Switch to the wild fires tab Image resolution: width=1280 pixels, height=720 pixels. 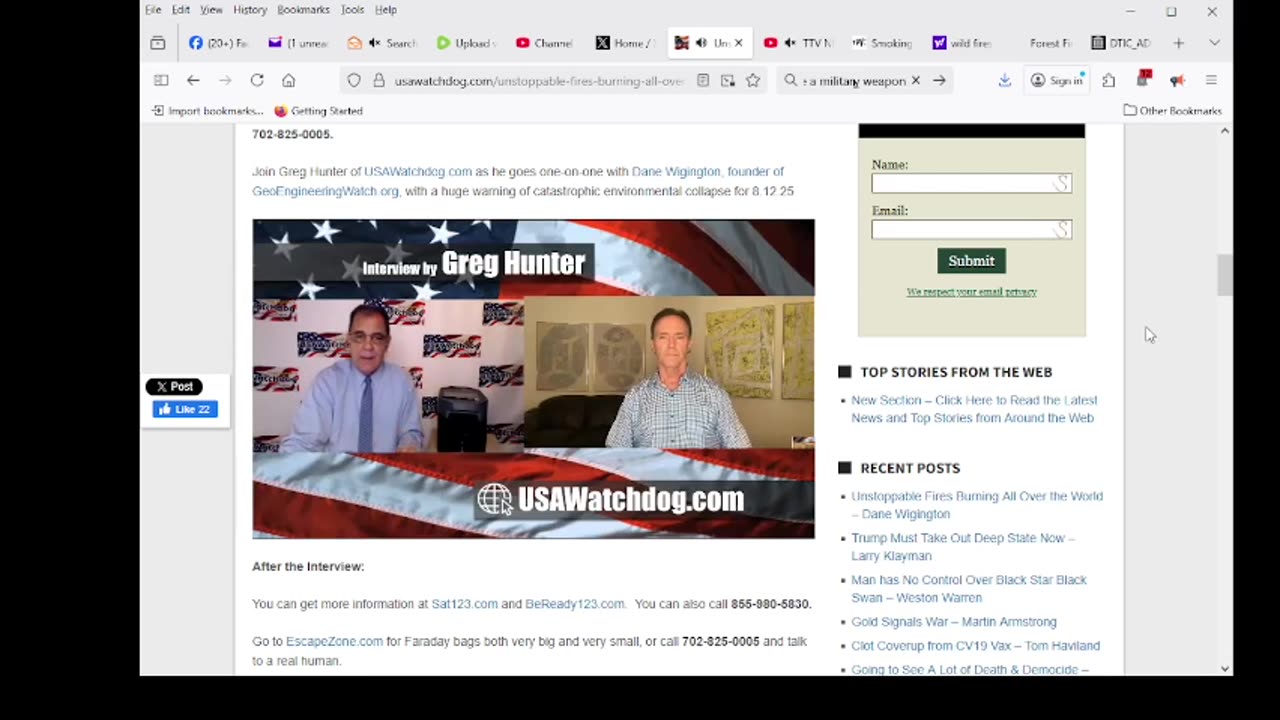[961, 43]
